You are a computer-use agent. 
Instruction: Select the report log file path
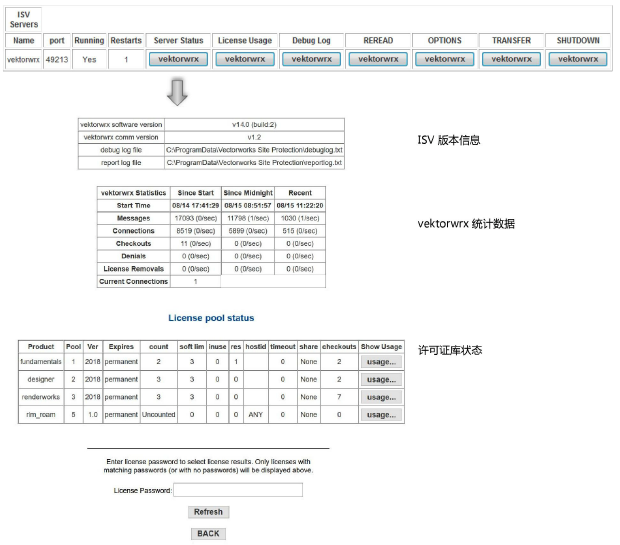click(x=254, y=163)
